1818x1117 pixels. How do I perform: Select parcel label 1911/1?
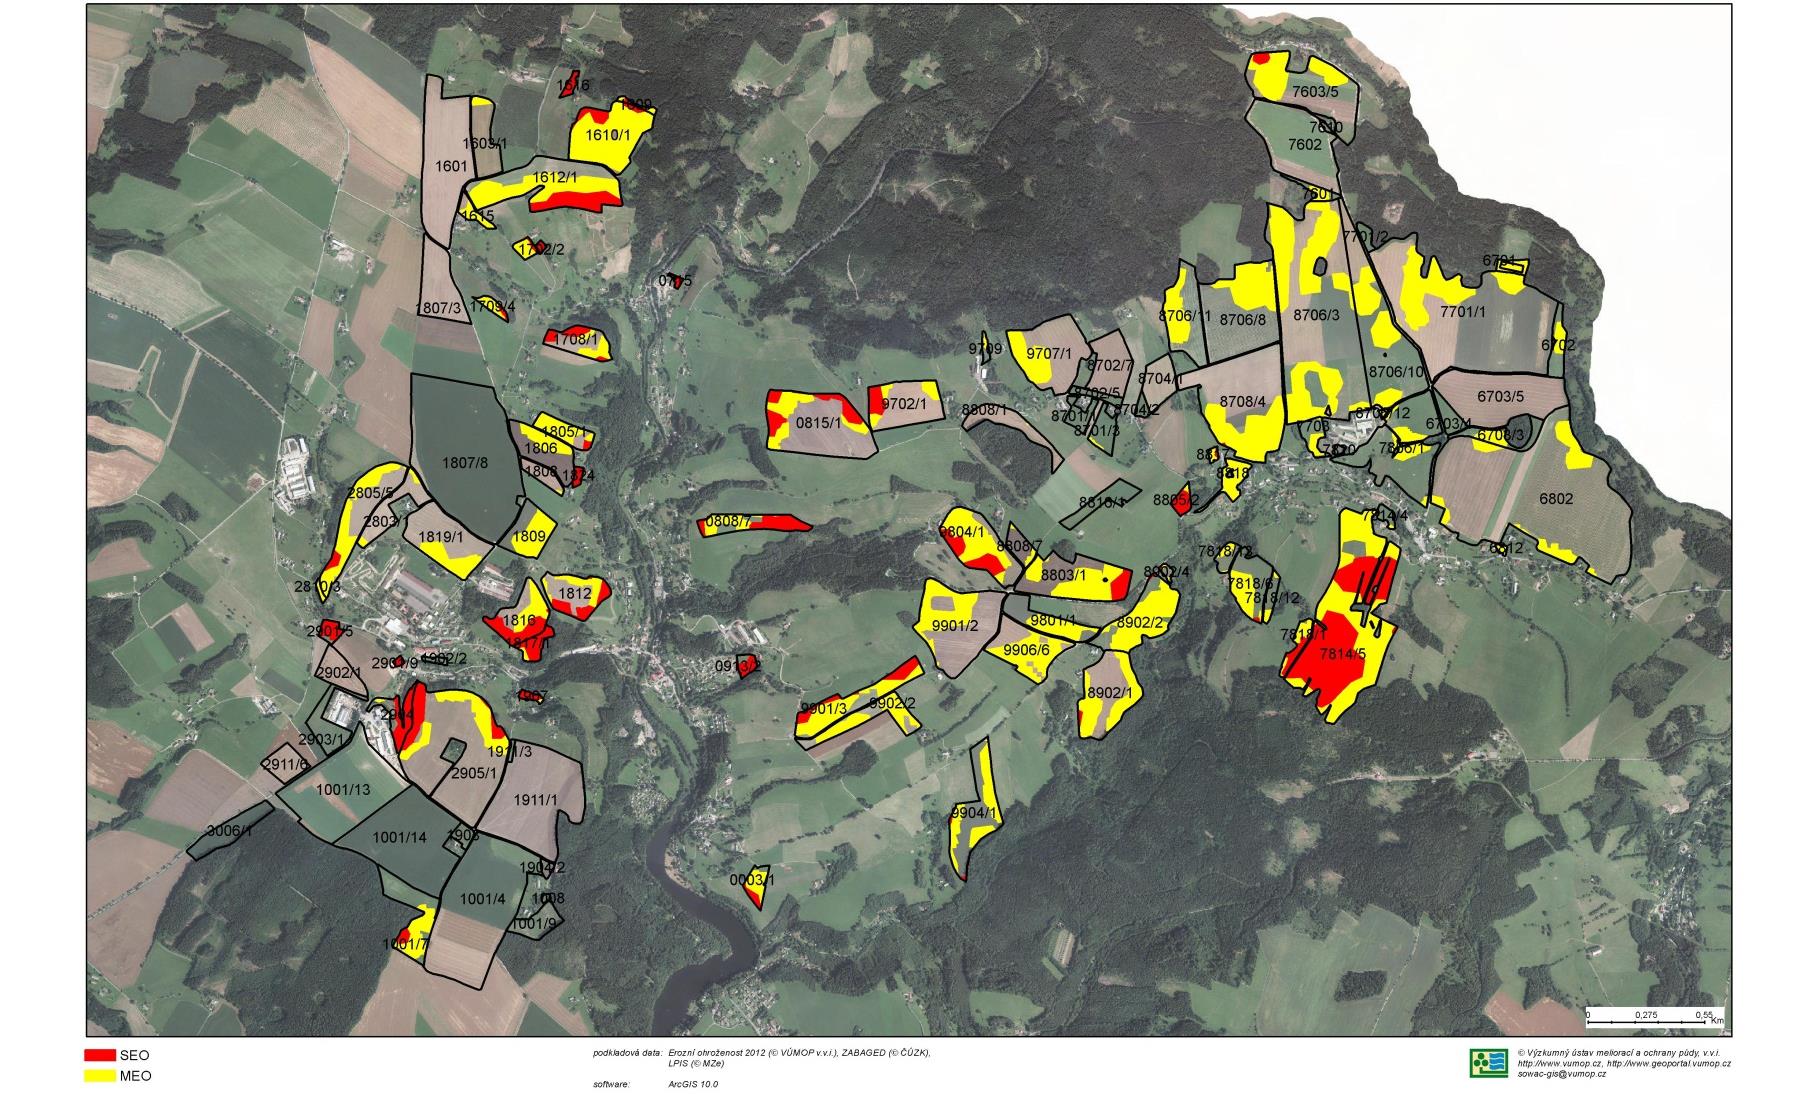535,800
